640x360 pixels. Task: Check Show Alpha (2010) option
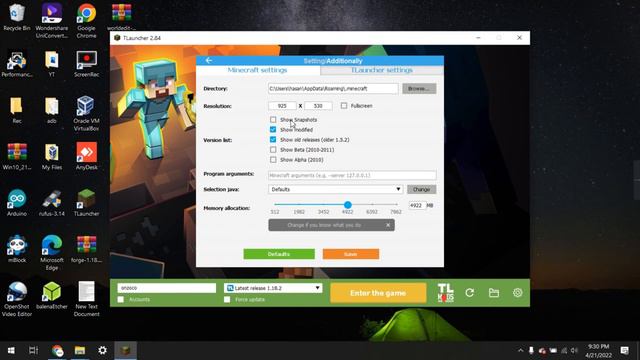tap(273, 160)
